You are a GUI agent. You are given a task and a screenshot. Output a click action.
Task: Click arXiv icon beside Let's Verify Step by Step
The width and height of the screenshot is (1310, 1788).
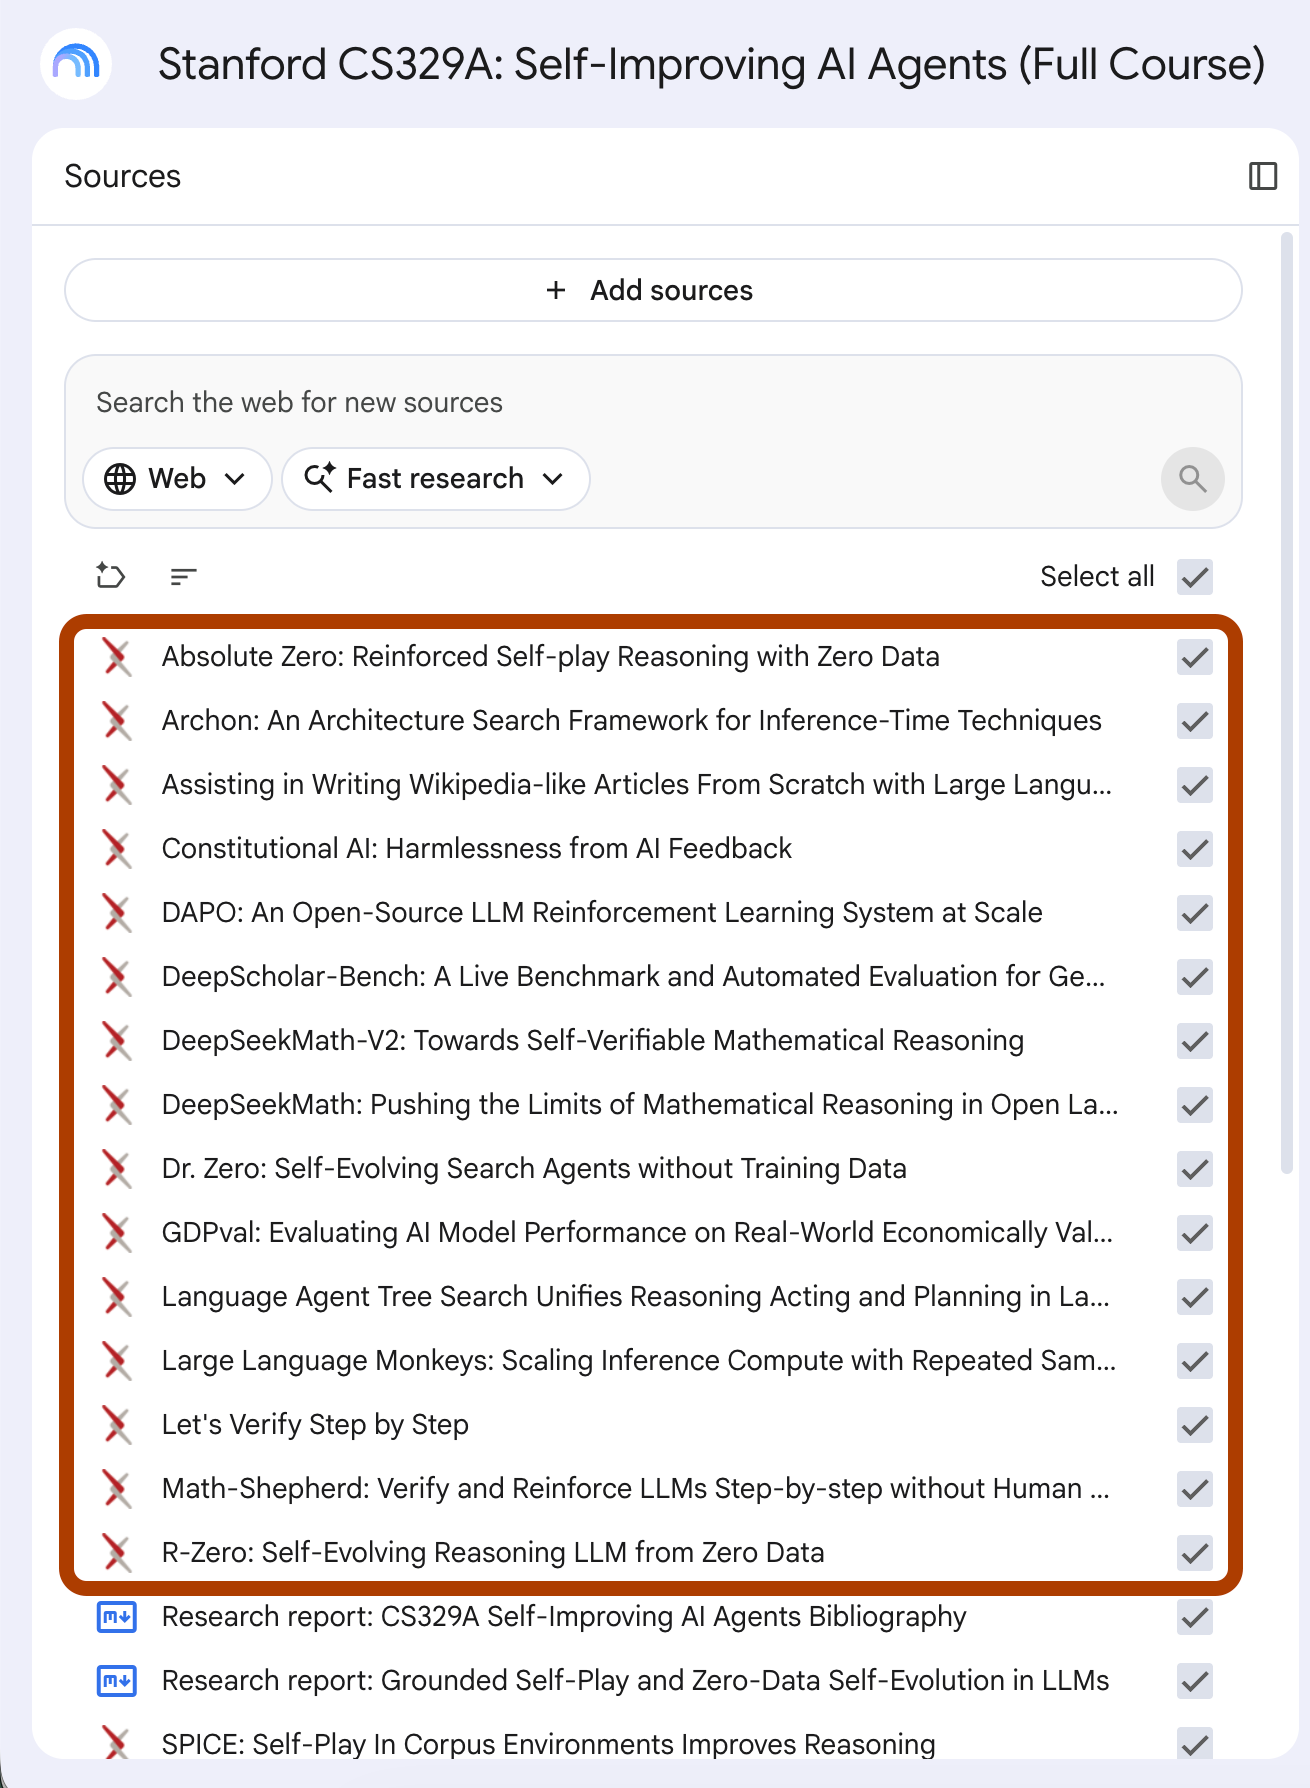coord(117,1425)
